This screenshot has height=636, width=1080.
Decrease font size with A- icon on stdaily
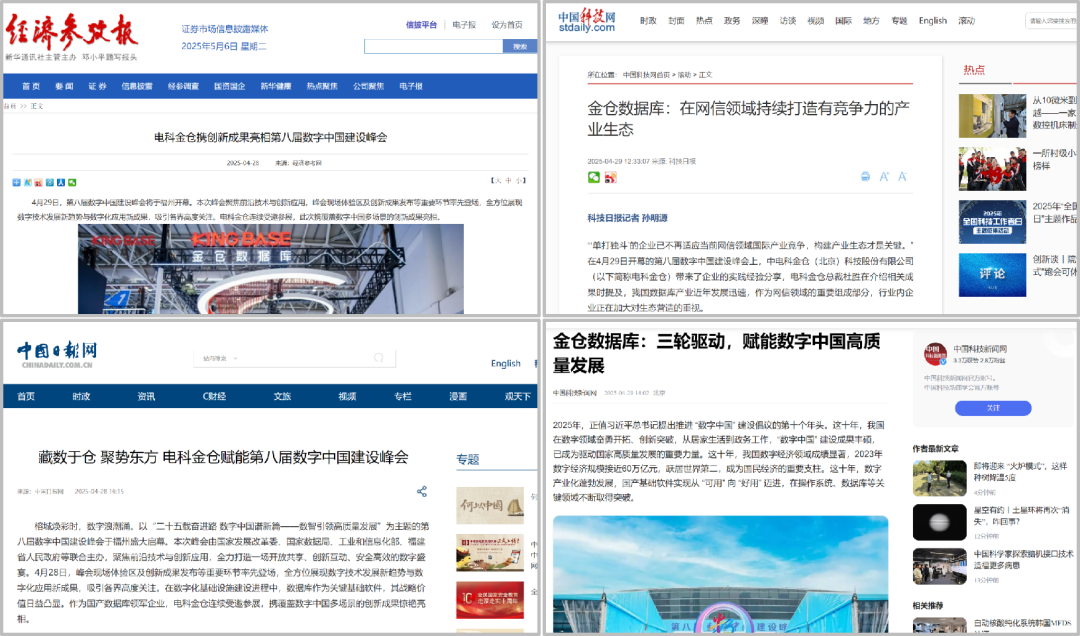coord(902,177)
